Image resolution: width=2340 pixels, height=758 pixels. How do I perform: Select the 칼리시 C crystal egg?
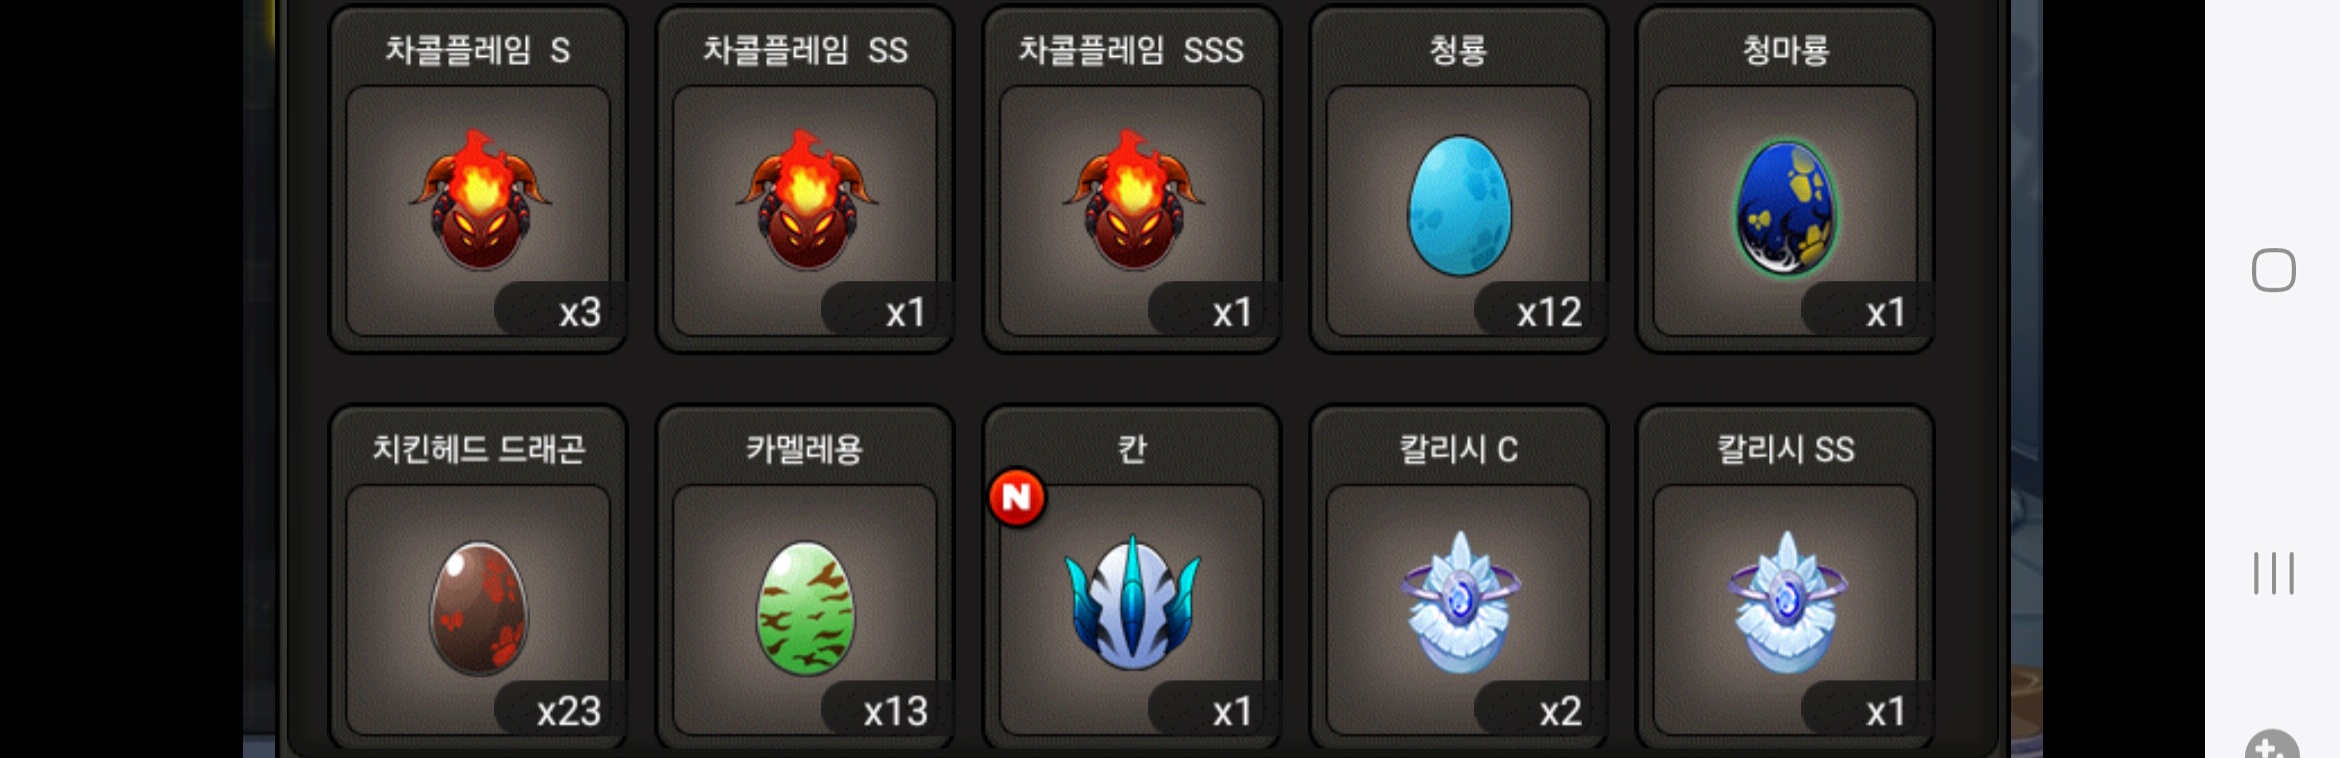click(1460, 602)
